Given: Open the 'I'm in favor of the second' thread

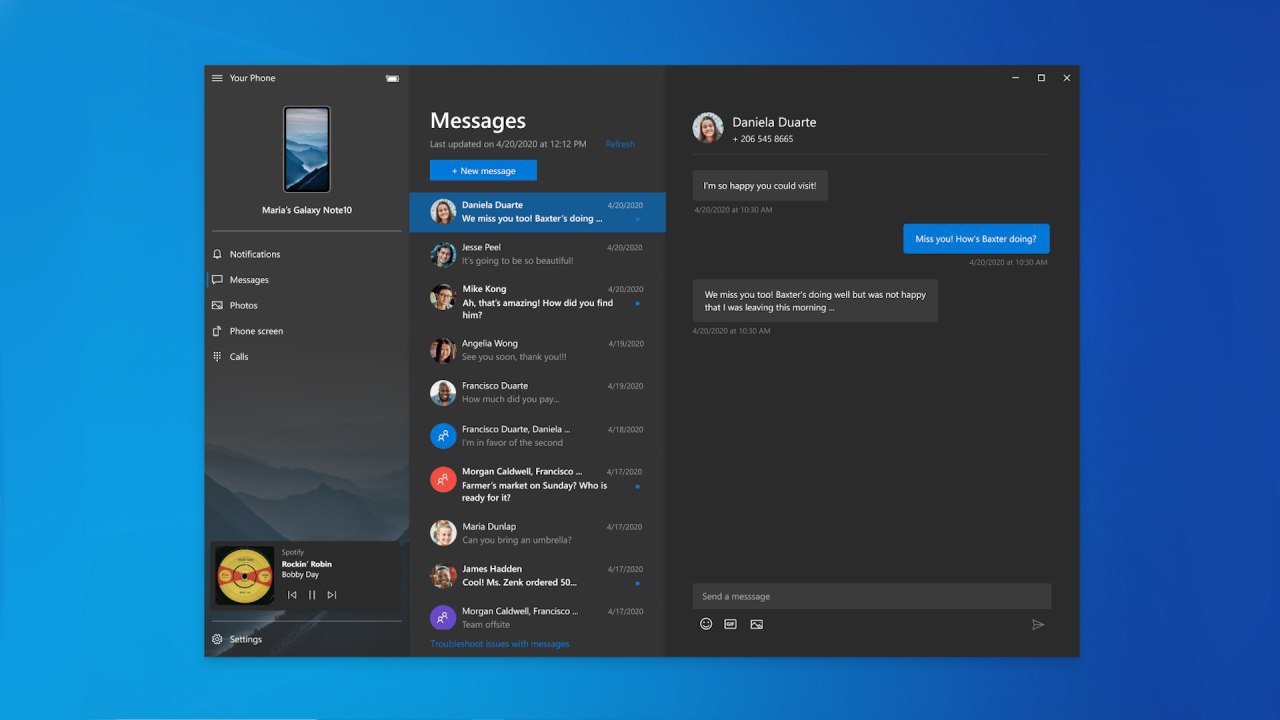Looking at the screenshot, I should [537, 436].
